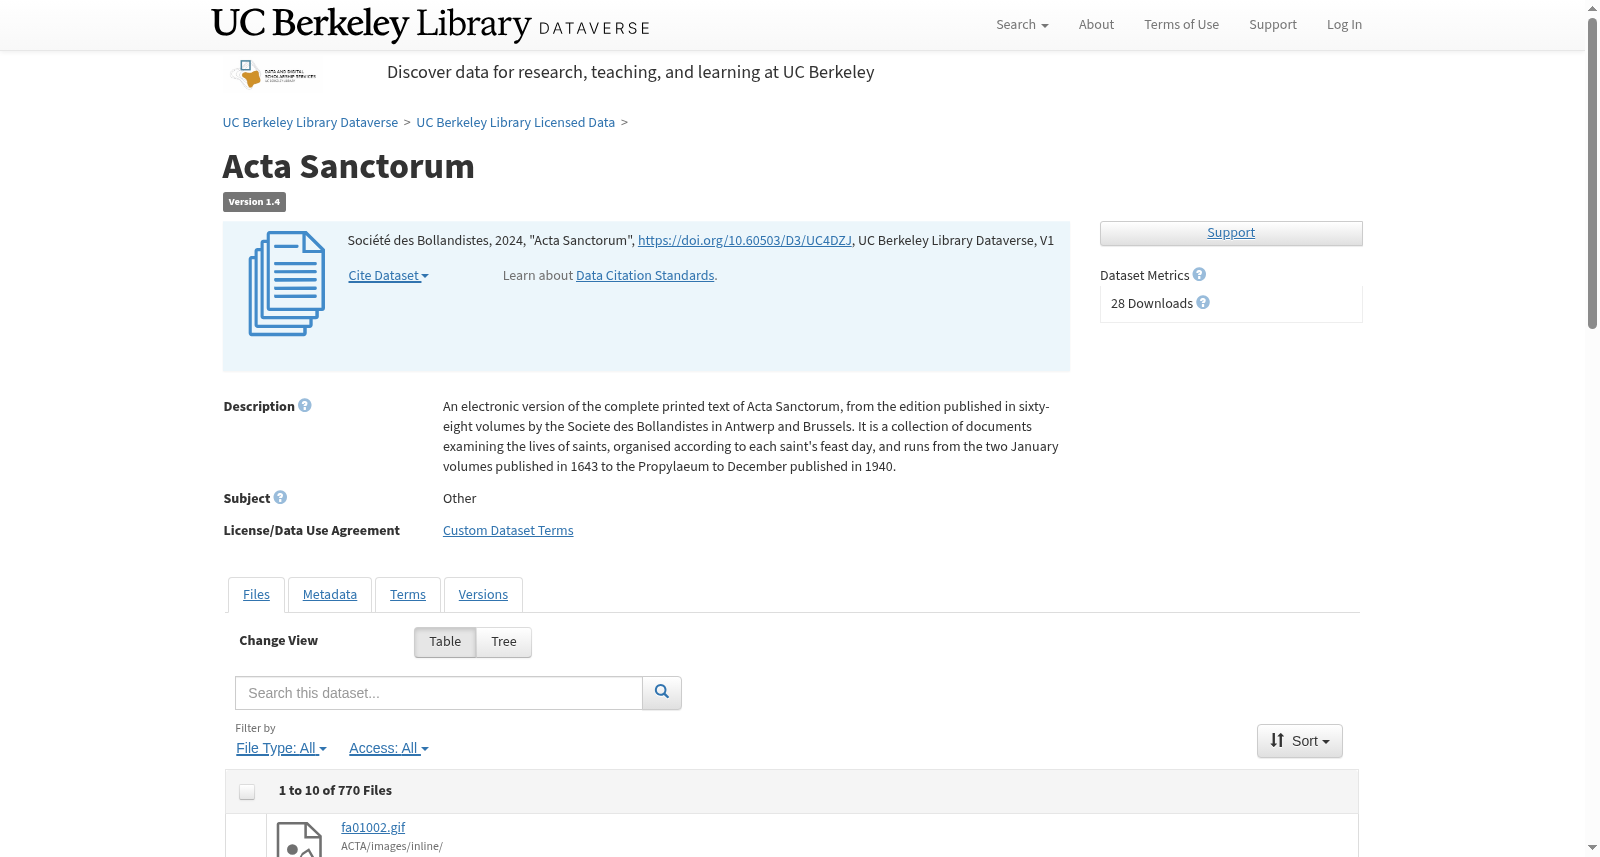The image size is (1600, 857).
Task: Open the Search dropdown in navbar
Action: coord(1022,25)
